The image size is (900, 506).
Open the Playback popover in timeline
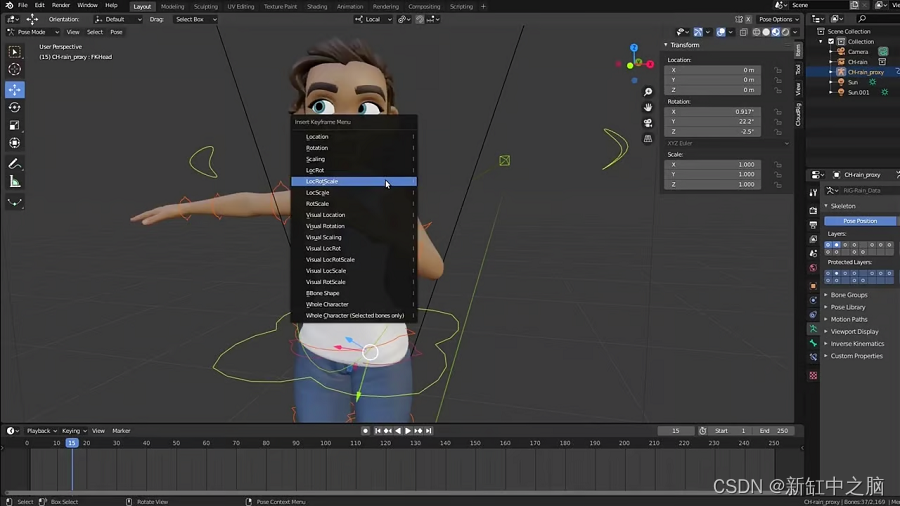point(41,431)
